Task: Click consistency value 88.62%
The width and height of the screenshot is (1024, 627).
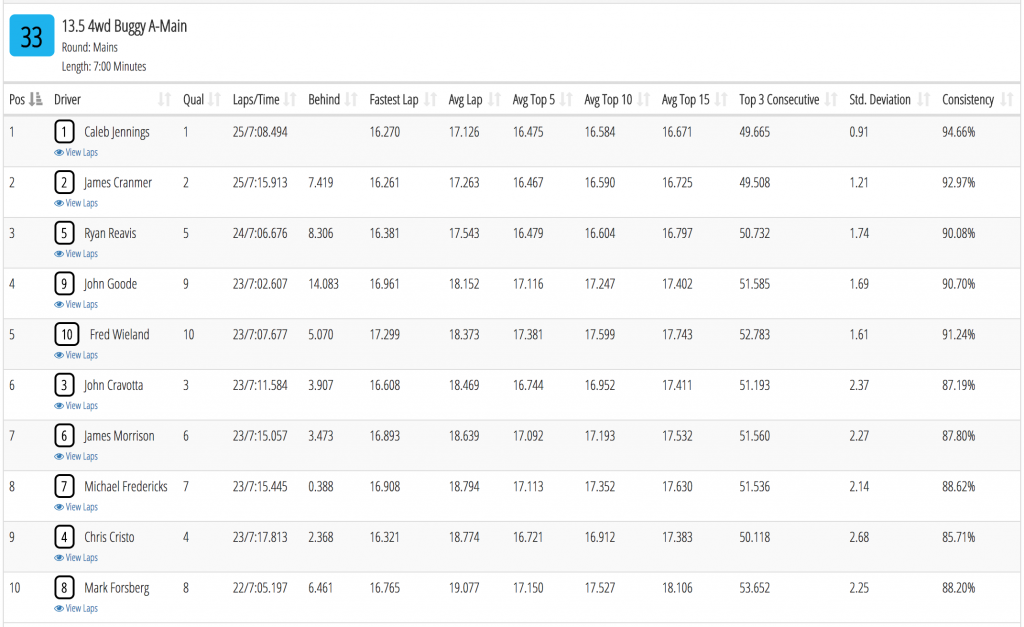Action: [958, 487]
